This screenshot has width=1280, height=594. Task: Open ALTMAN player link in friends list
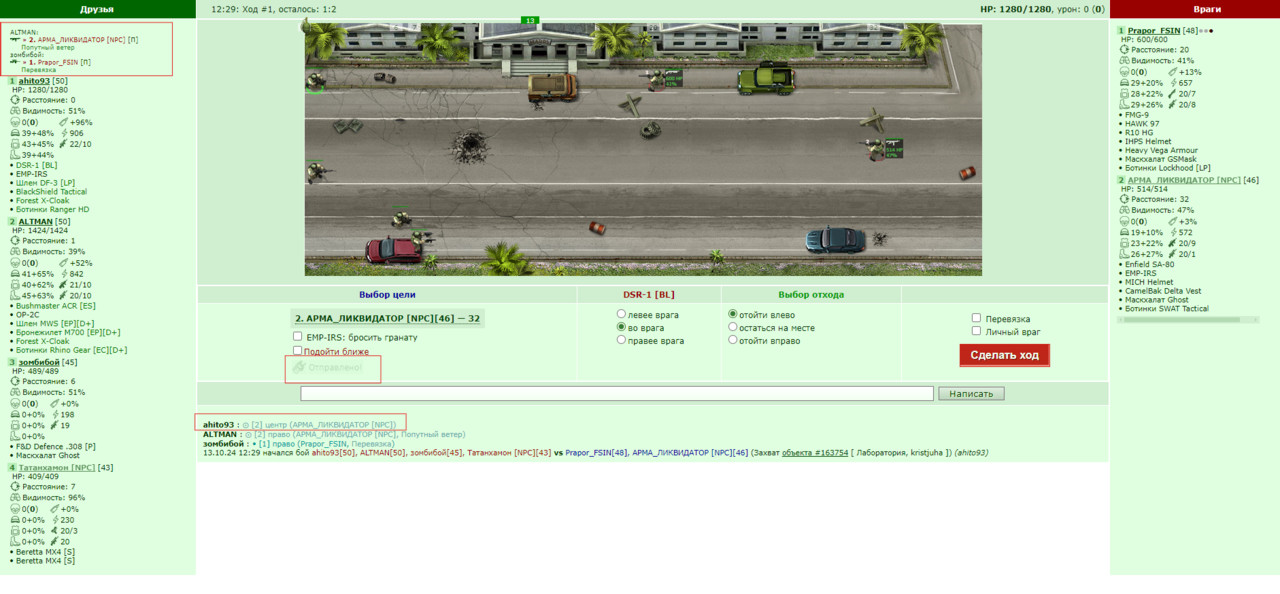click(x=35, y=222)
